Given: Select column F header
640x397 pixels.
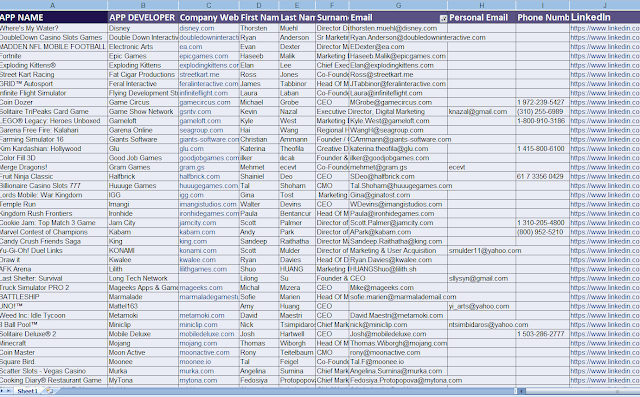Looking at the screenshot, I should click(x=332, y=5).
